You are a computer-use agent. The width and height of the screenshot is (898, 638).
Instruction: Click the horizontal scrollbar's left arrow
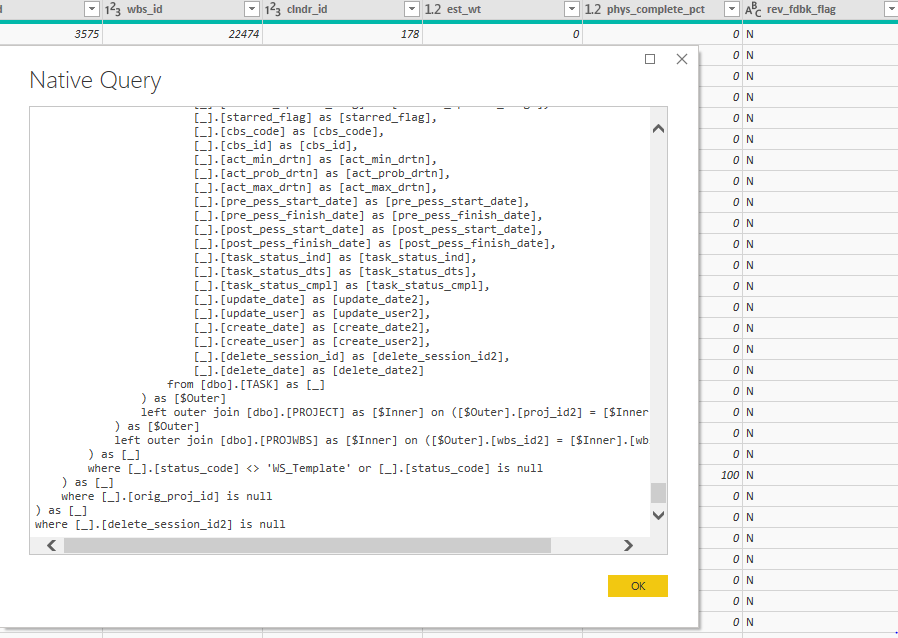(x=50, y=546)
